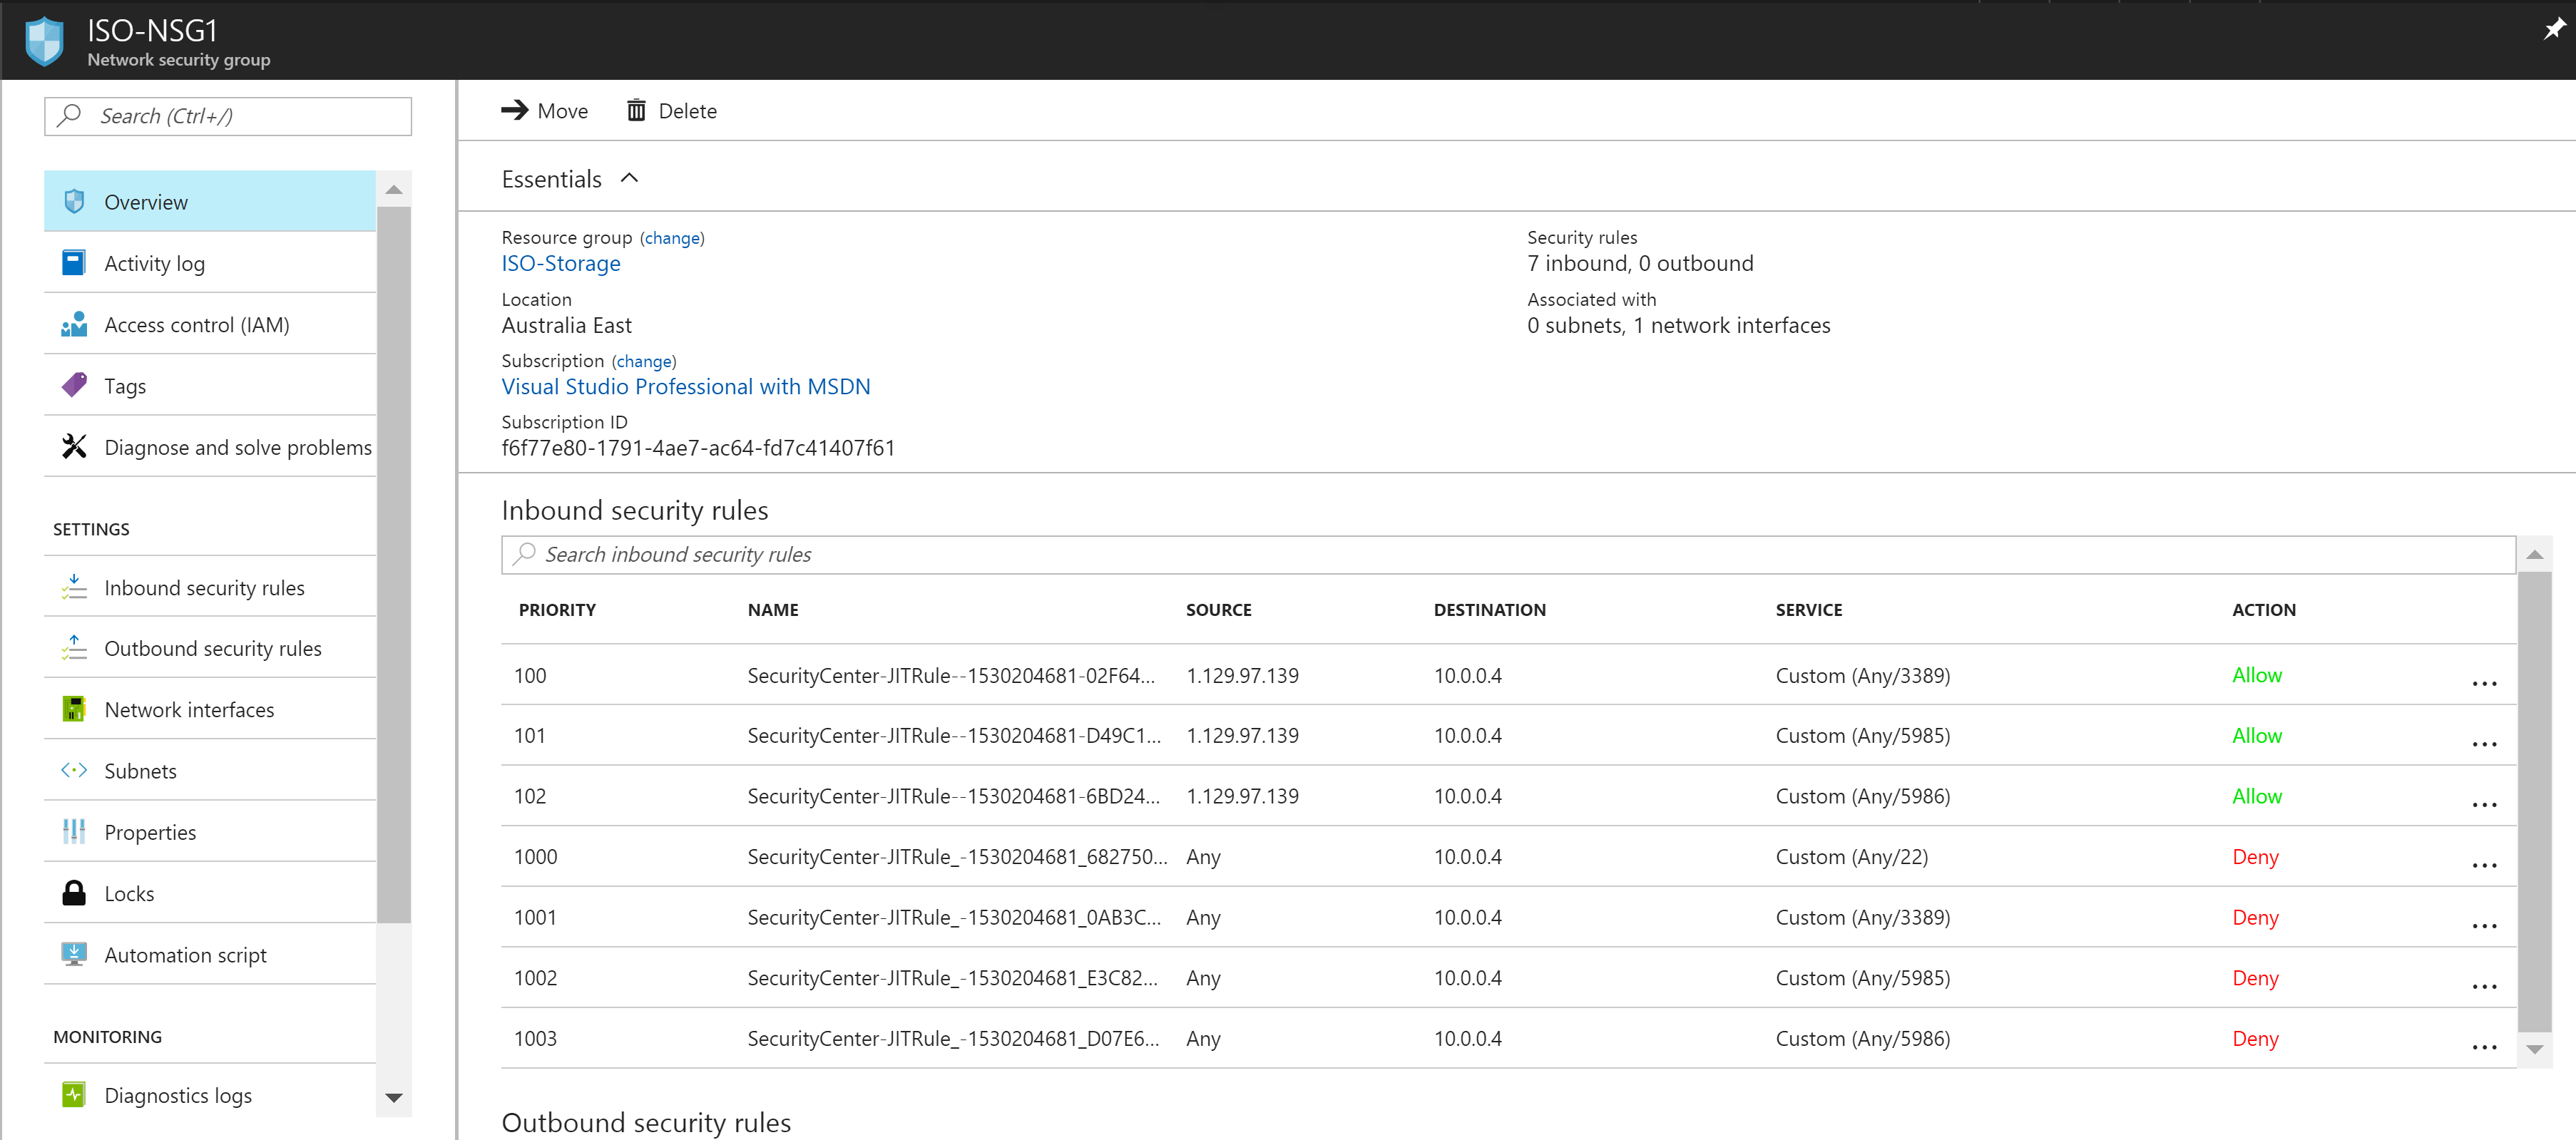Click the Locks padlock icon
The image size is (2576, 1140).
pos(74,893)
